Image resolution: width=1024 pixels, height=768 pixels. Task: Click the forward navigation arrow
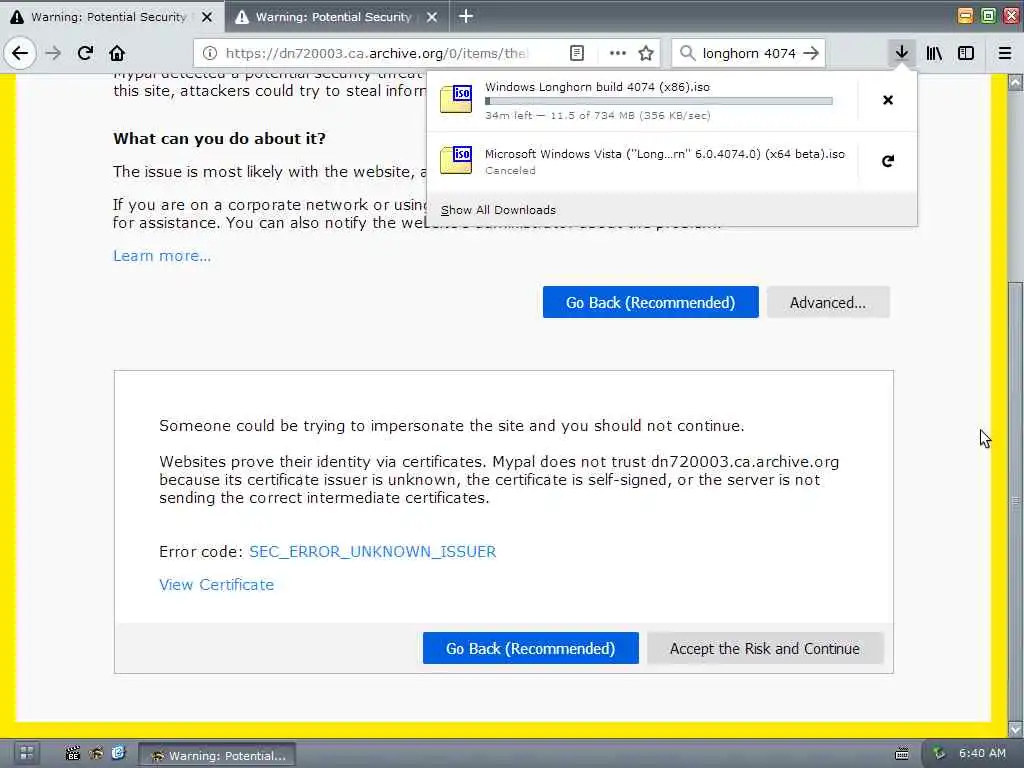pyautogui.click(x=53, y=53)
